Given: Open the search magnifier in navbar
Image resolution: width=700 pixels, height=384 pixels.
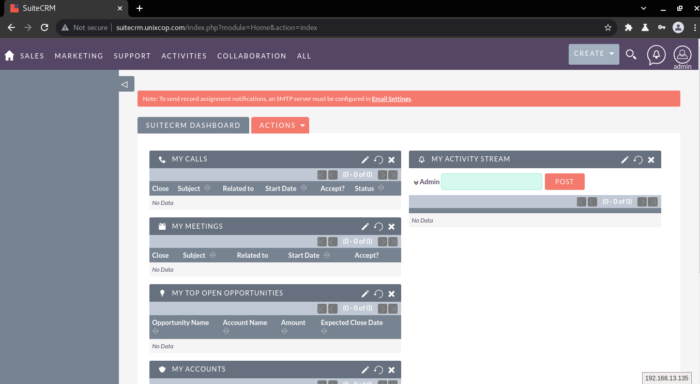Looking at the screenshot, I should pyautogui.click(x=631, y=54).
